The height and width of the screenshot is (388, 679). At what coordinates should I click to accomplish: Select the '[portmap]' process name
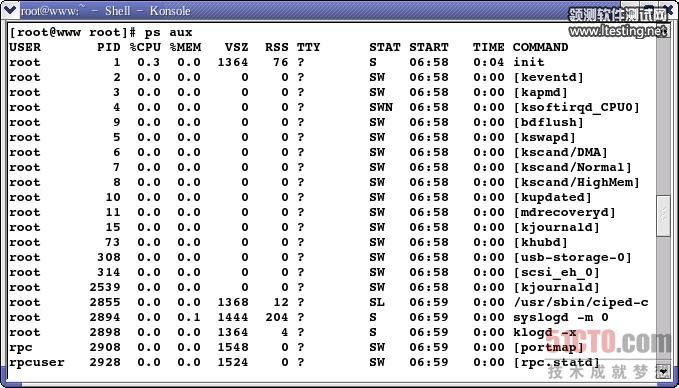point(548,348)
